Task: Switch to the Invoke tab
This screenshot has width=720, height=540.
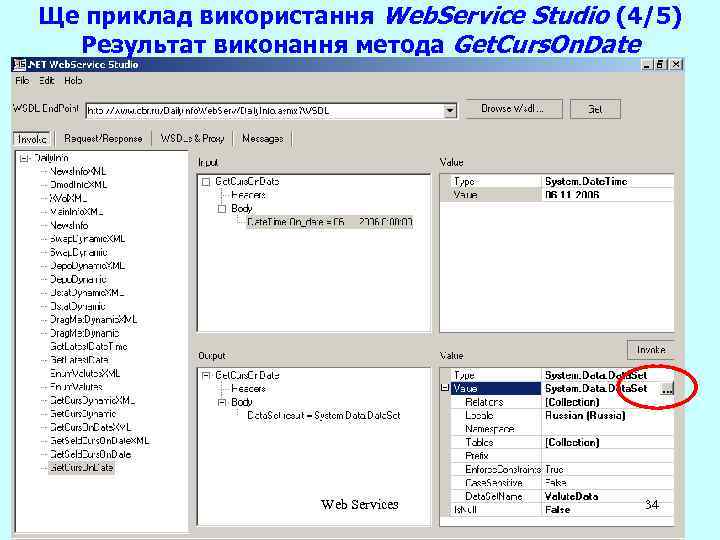Action: 32,139
